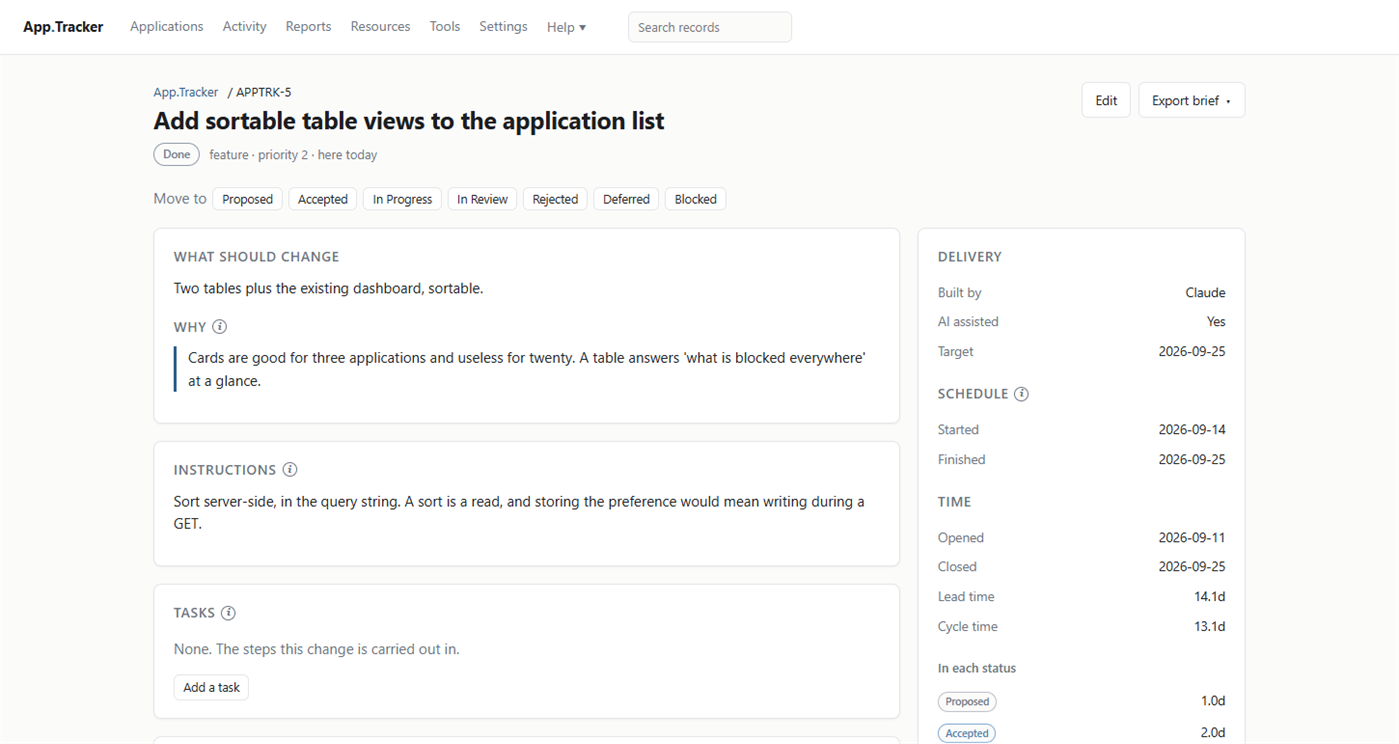Click the Cycle time value 13.1d
The image size is (1399, 744).
click(1210, 627)
